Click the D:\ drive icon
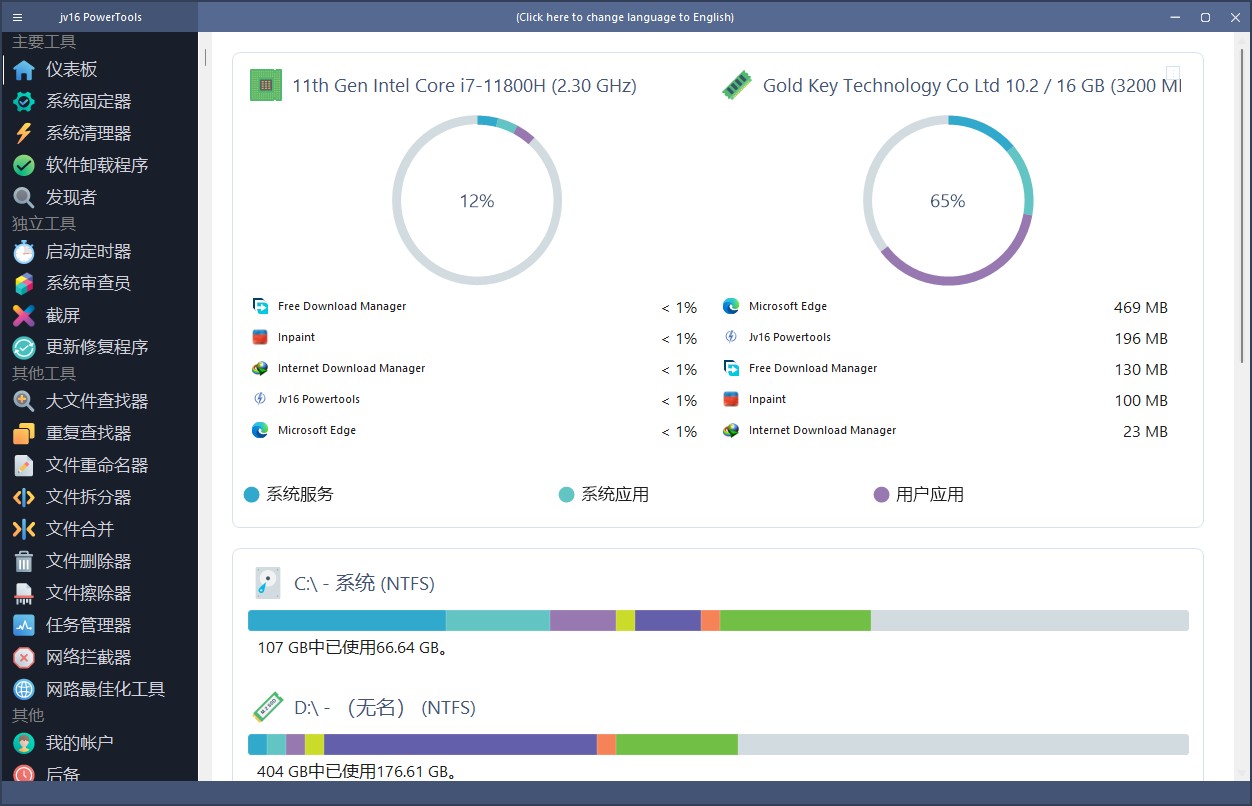 point(267,708)
